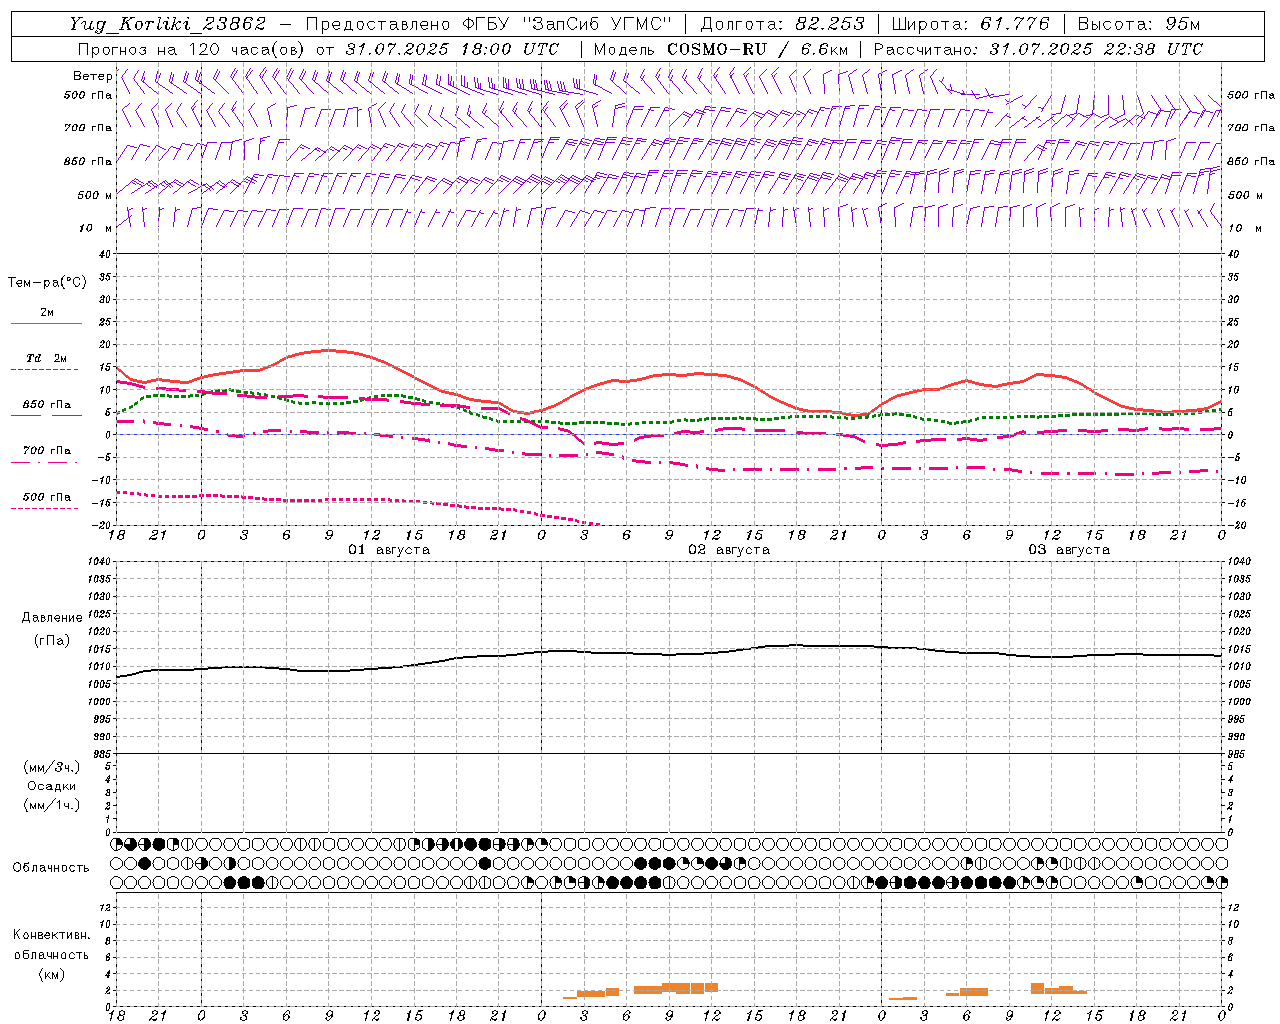Screen dimensions: 1280x1024
Task: Click the Рассчитано: 31.07.2025 22:38 UTC text
Action: [1038, 49]
